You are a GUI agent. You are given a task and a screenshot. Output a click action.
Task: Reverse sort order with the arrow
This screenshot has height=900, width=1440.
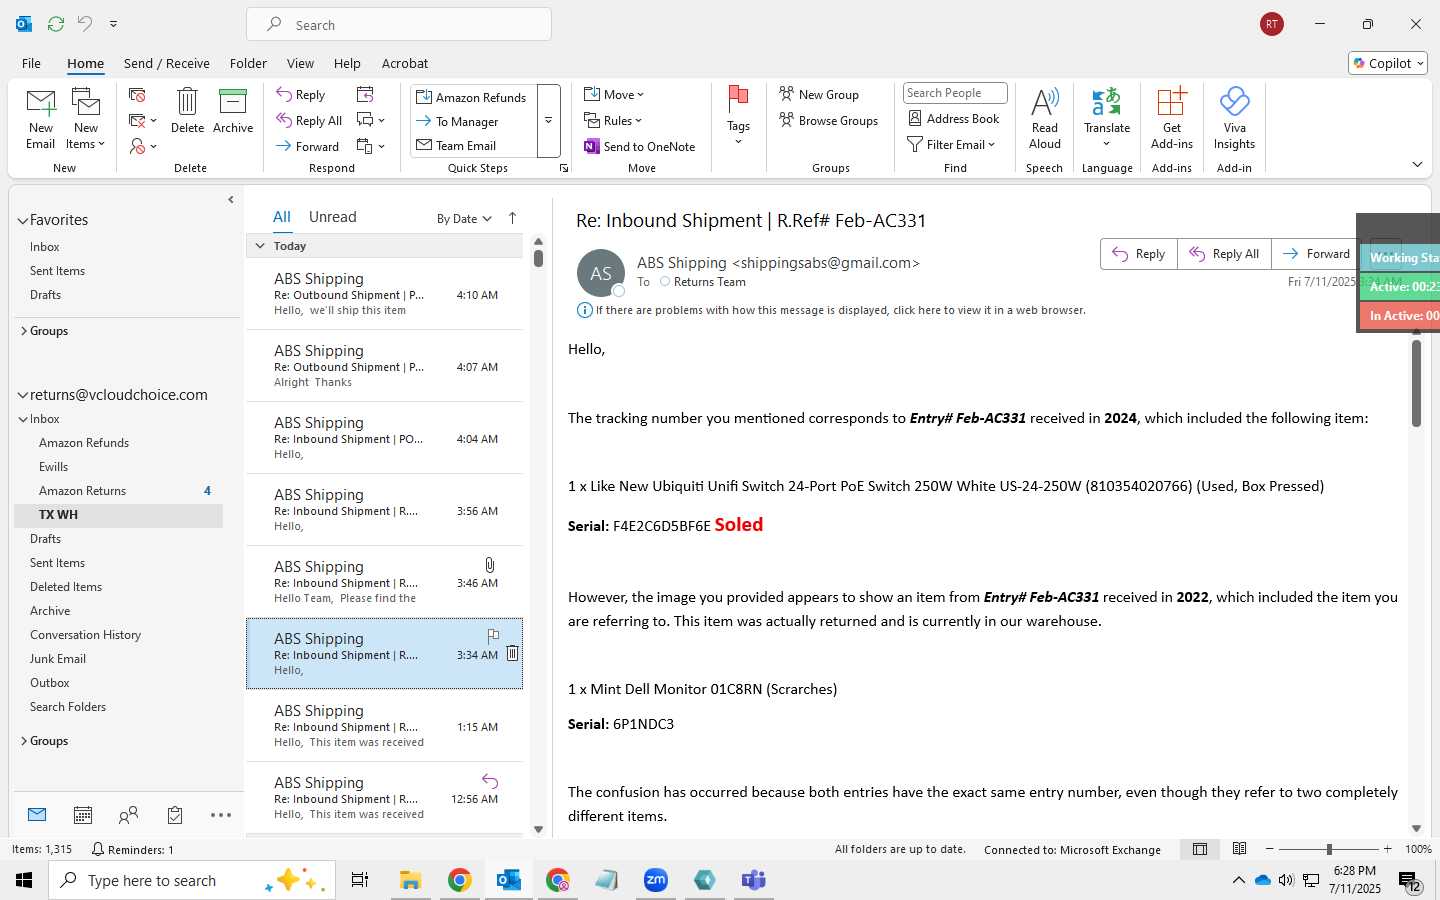click(513, 218)
